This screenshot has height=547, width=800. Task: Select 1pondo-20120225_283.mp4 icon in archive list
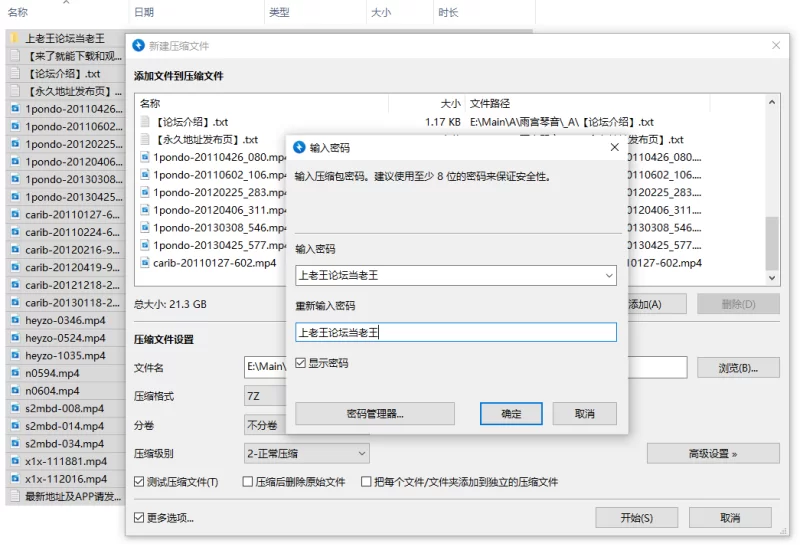[145, 192]
